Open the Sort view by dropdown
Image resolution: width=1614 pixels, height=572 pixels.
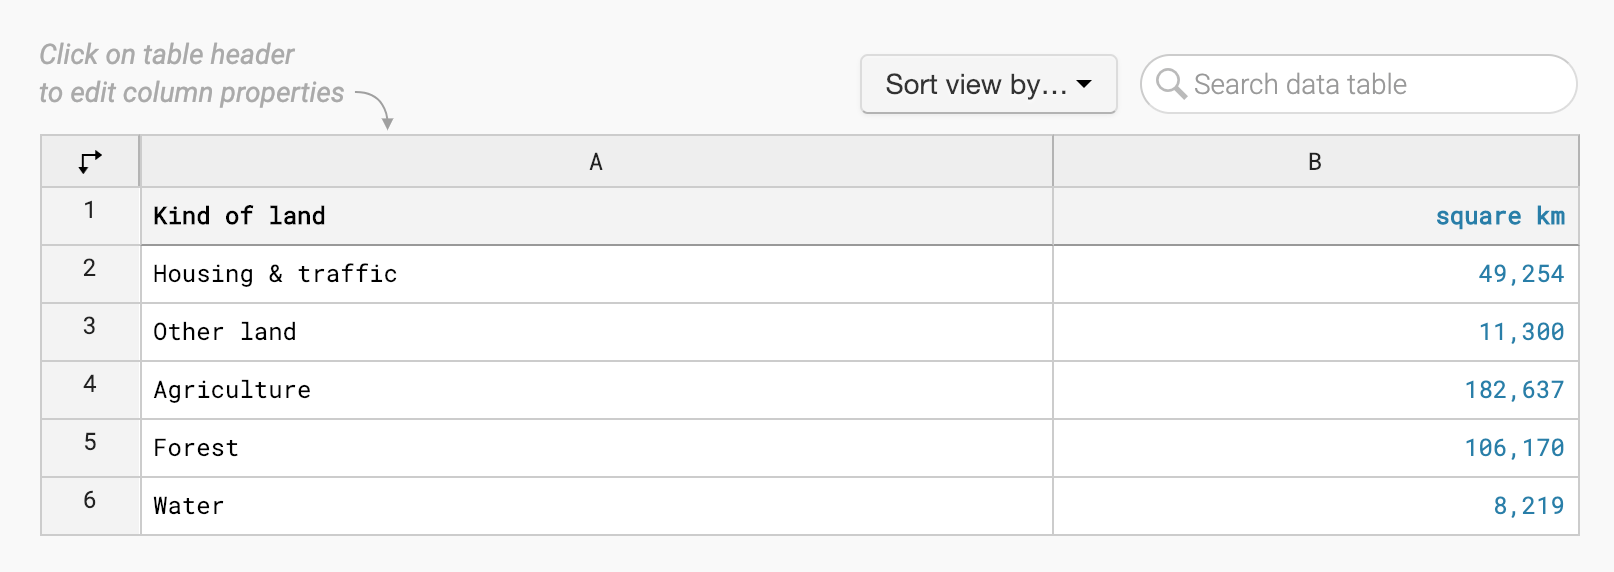click(988, 84)
